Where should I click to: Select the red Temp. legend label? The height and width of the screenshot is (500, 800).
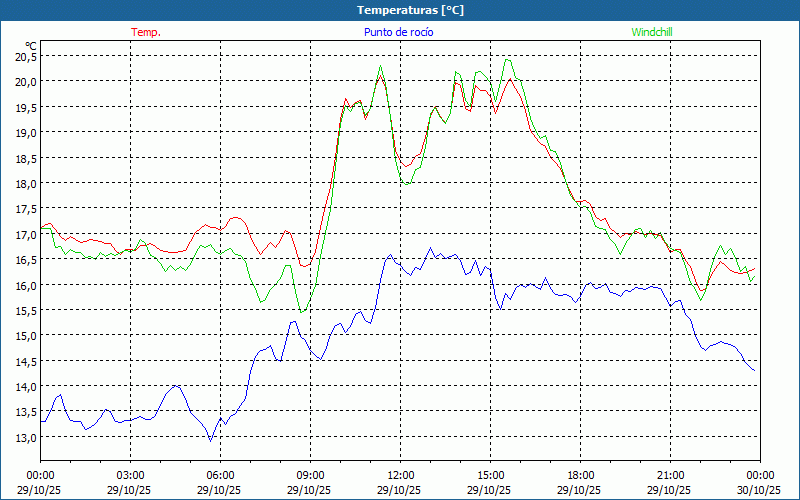click(x=146, y=32)
